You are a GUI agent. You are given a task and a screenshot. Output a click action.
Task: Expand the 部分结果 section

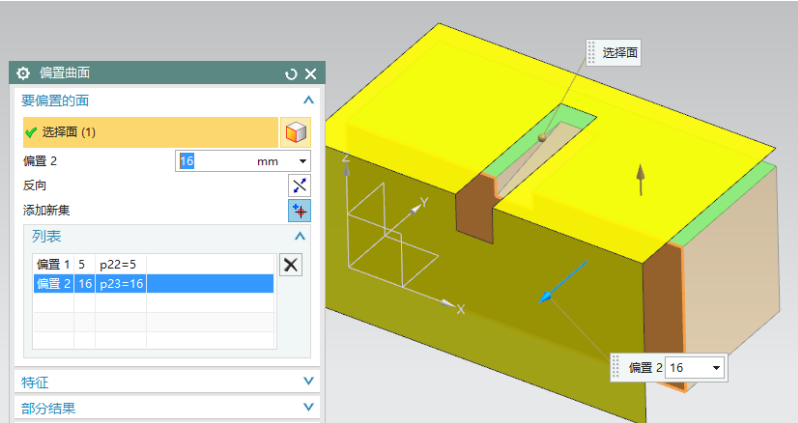pos(308,408)
